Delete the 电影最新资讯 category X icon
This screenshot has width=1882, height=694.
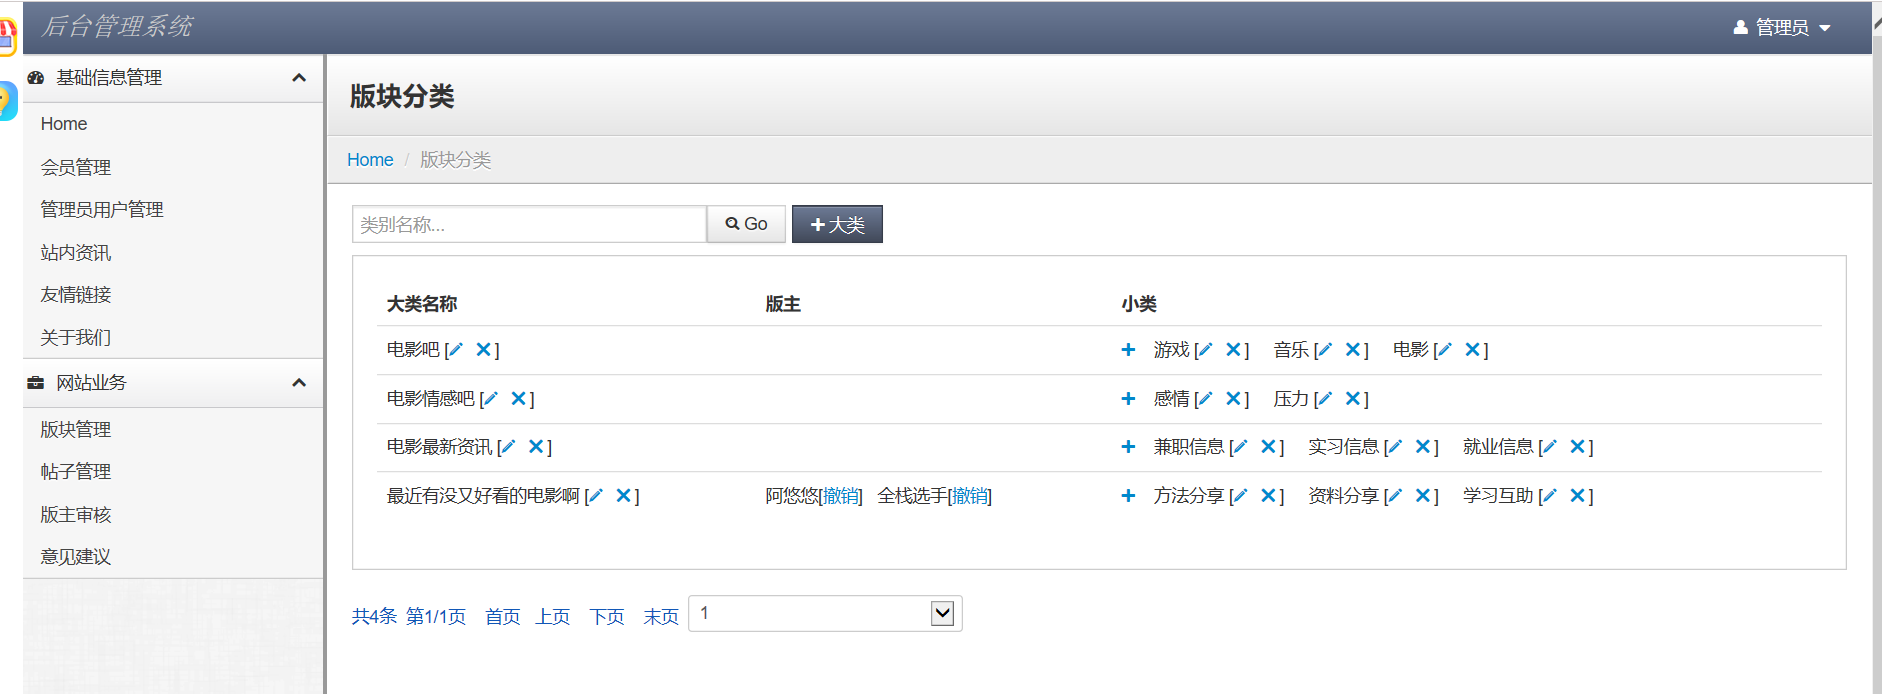click(536, 447)
